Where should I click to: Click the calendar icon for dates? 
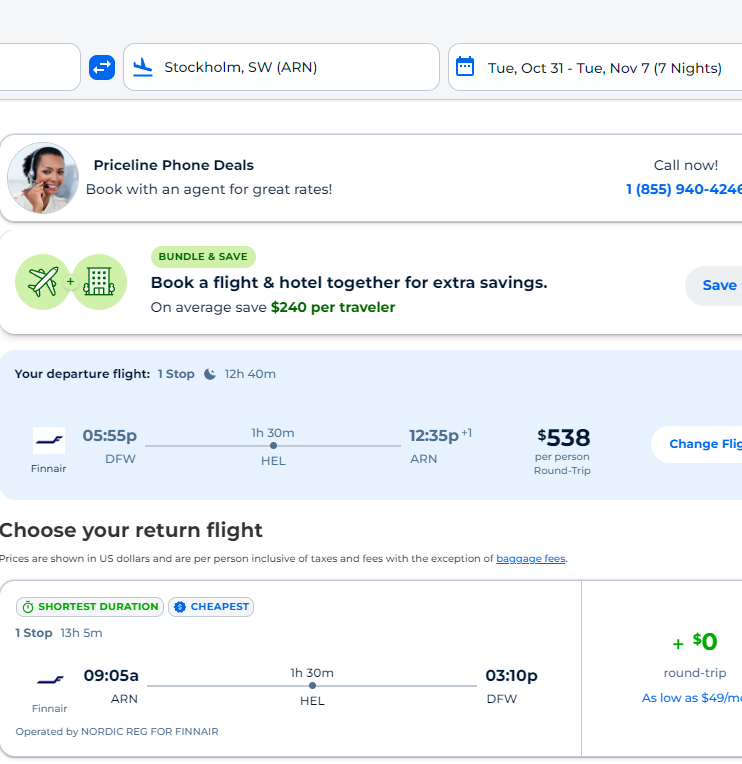click(465, 67)
